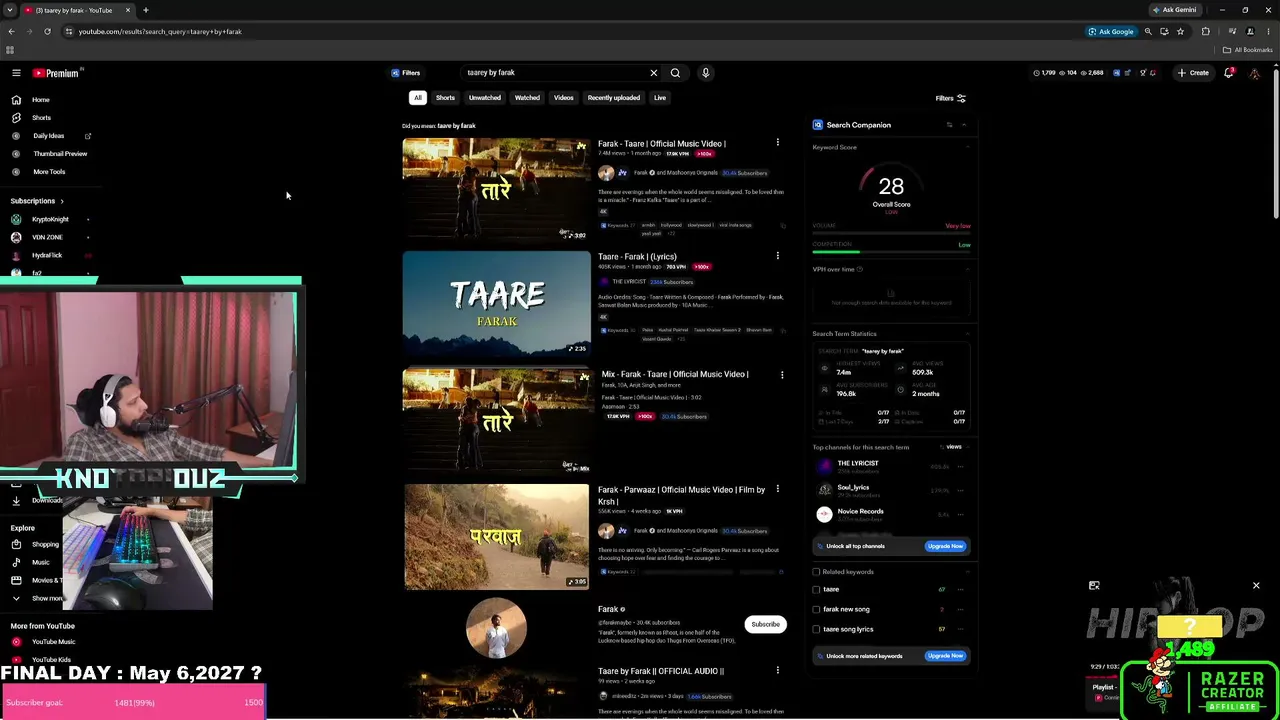Open more options for Taare - Farak (Lyrics)
The width and height of the screenshot is (1280, 720).
tap(777, 256)
